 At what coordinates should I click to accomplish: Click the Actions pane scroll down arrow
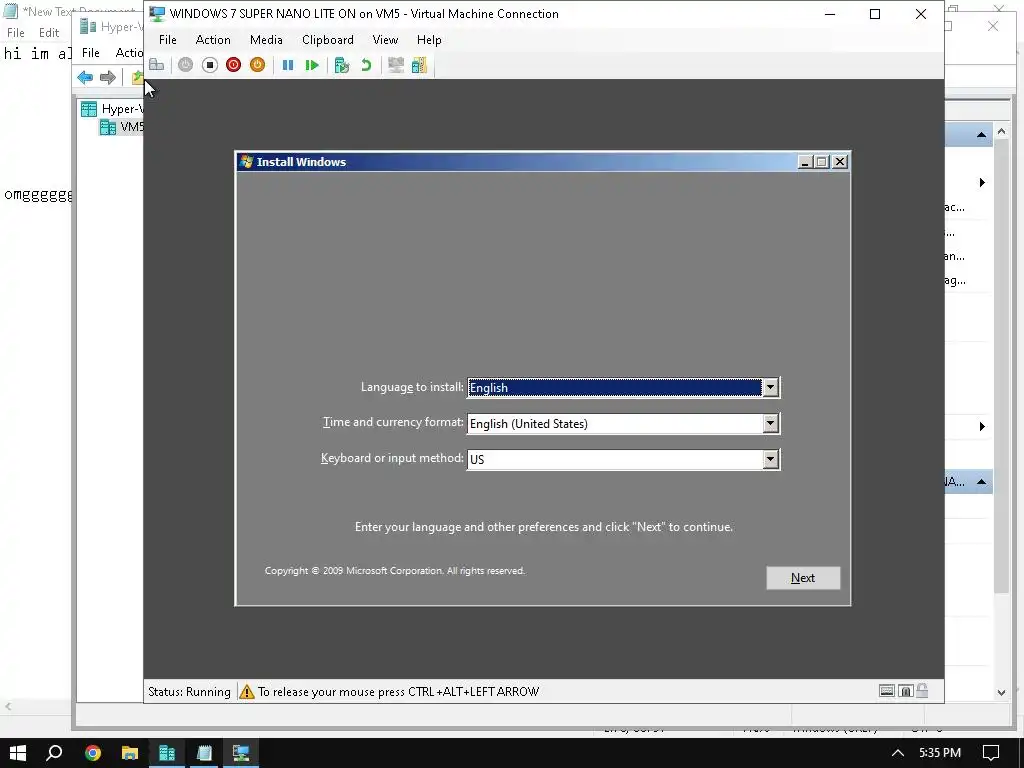pos(1002,692)
